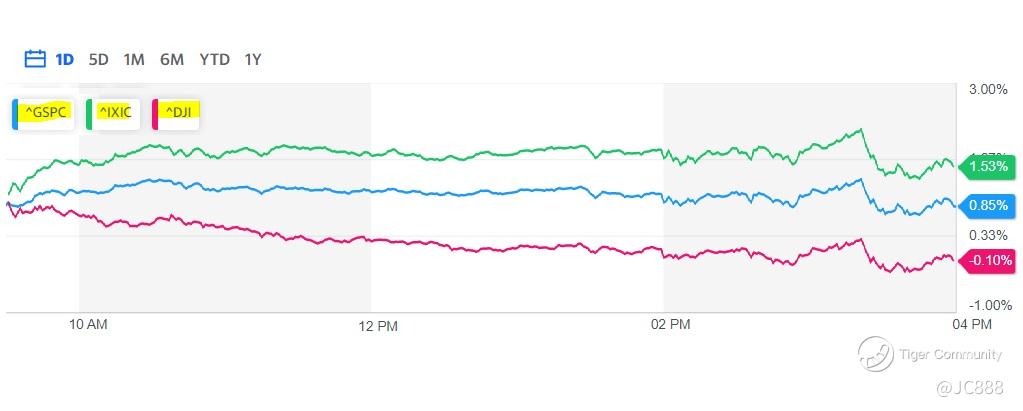Select the 1D time range tab
The width and height of the screenshot is (1023, 411).
click(x=65, y=60)
